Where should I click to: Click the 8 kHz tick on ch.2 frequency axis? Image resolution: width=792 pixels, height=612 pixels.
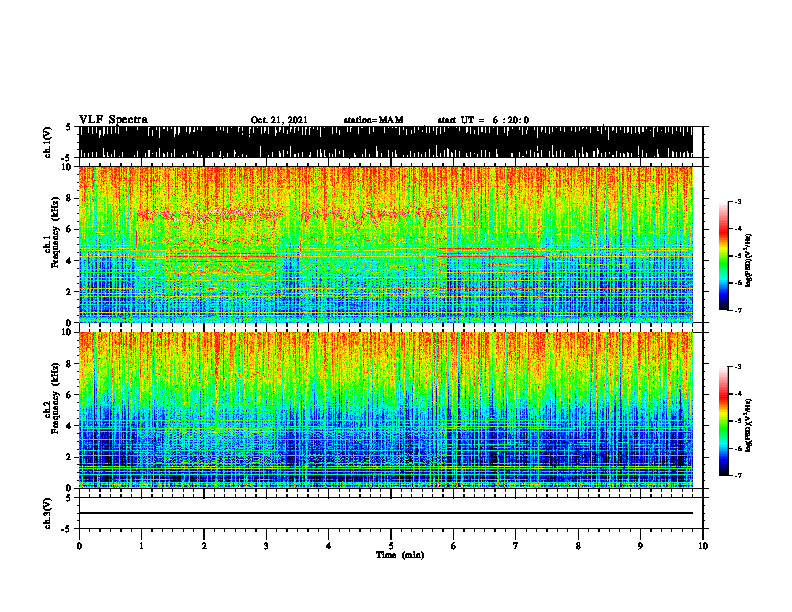click(x=70, y=364)
